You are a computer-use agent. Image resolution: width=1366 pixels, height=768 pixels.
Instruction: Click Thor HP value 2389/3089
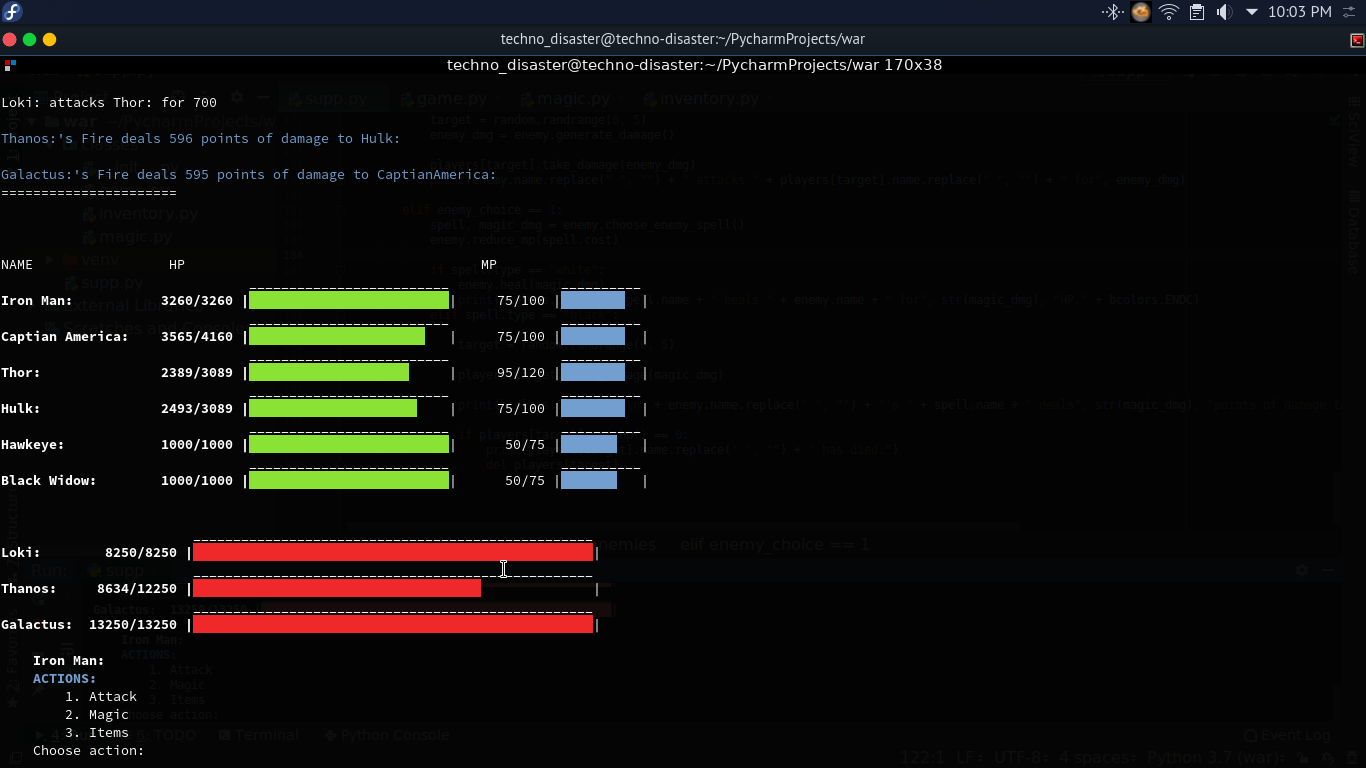(197, 372)
